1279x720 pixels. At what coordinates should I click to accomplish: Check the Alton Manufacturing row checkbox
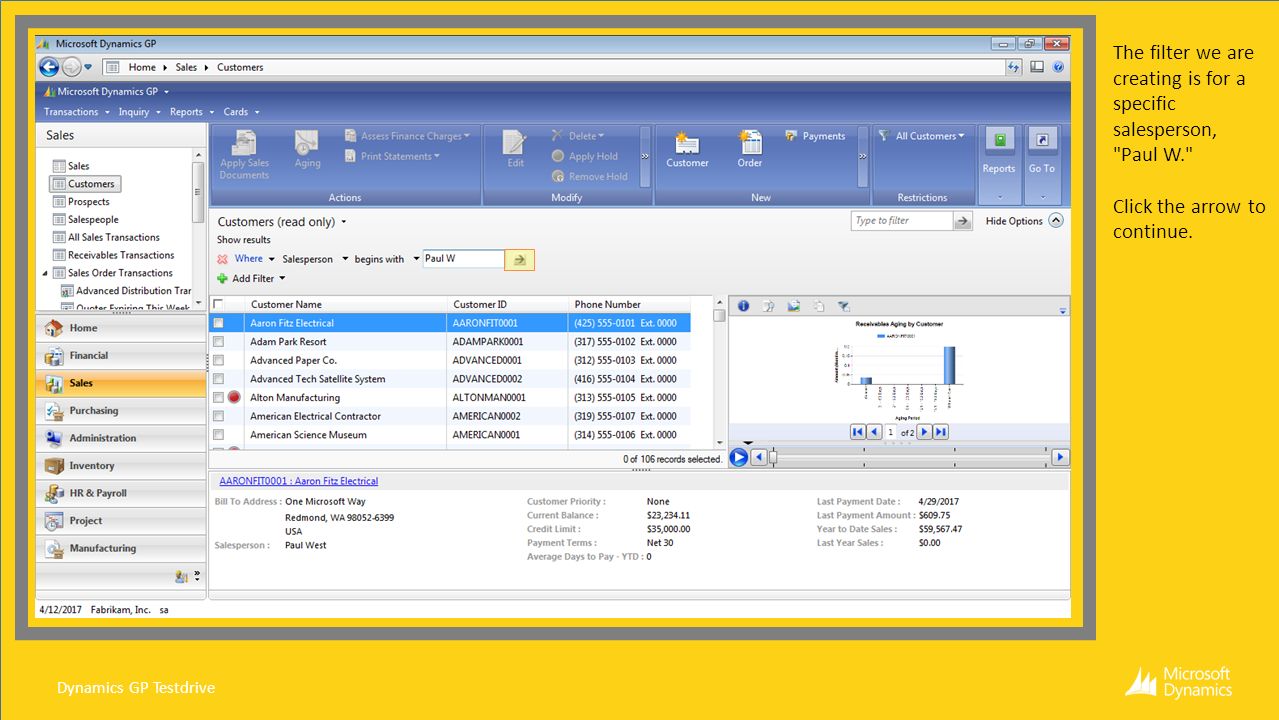218,397
